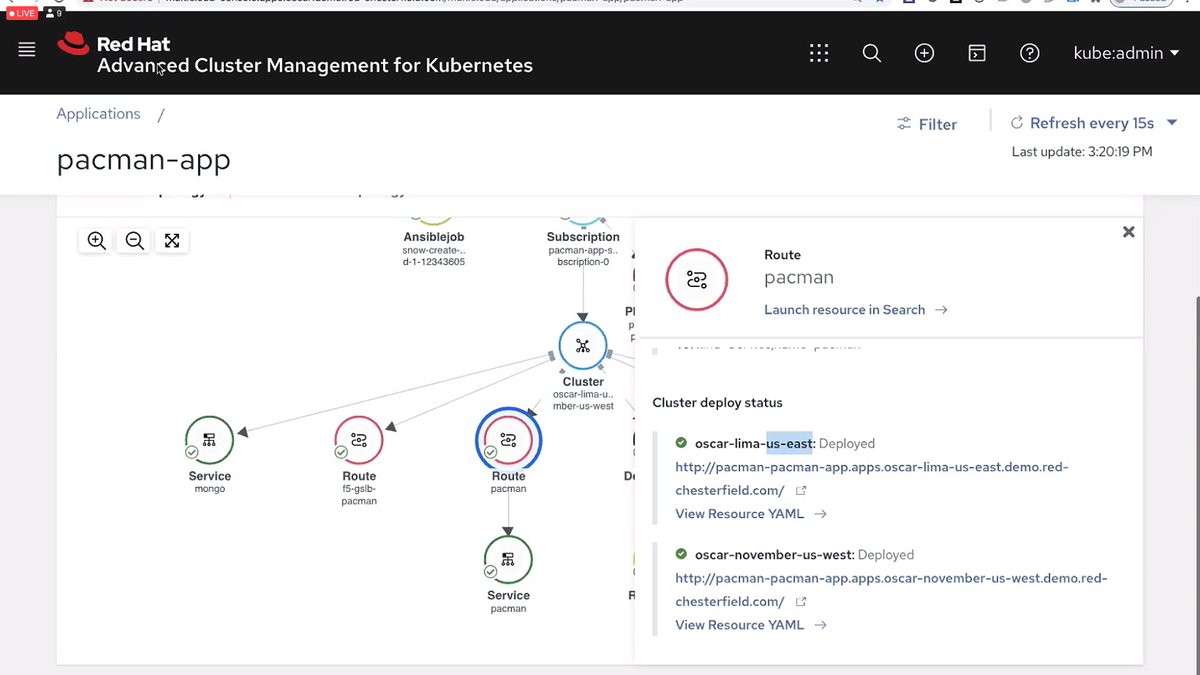1200x675 pixels.
Task: Open the oscar-lima-us-east pacman URL
Action: [872, 478]
